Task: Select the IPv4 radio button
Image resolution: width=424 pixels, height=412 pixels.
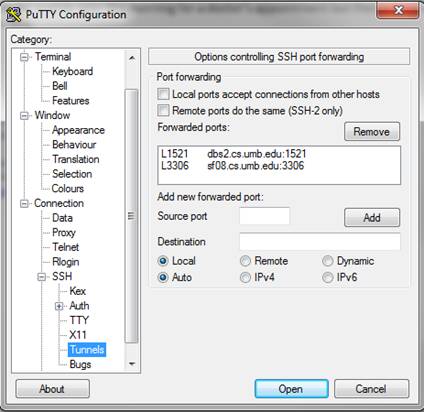Action: pyautogui.click(x=245, y=277)
